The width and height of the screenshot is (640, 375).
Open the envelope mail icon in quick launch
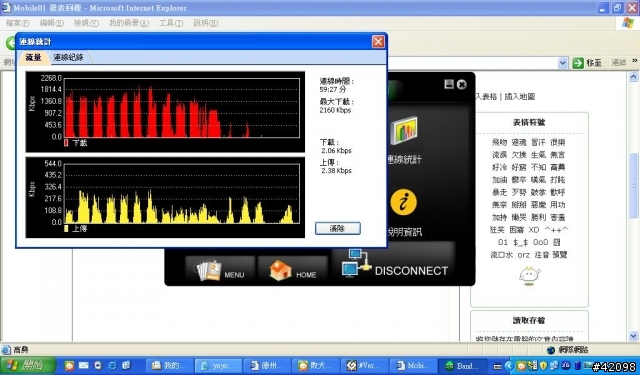pyautogui.click(x=84, y=365)
